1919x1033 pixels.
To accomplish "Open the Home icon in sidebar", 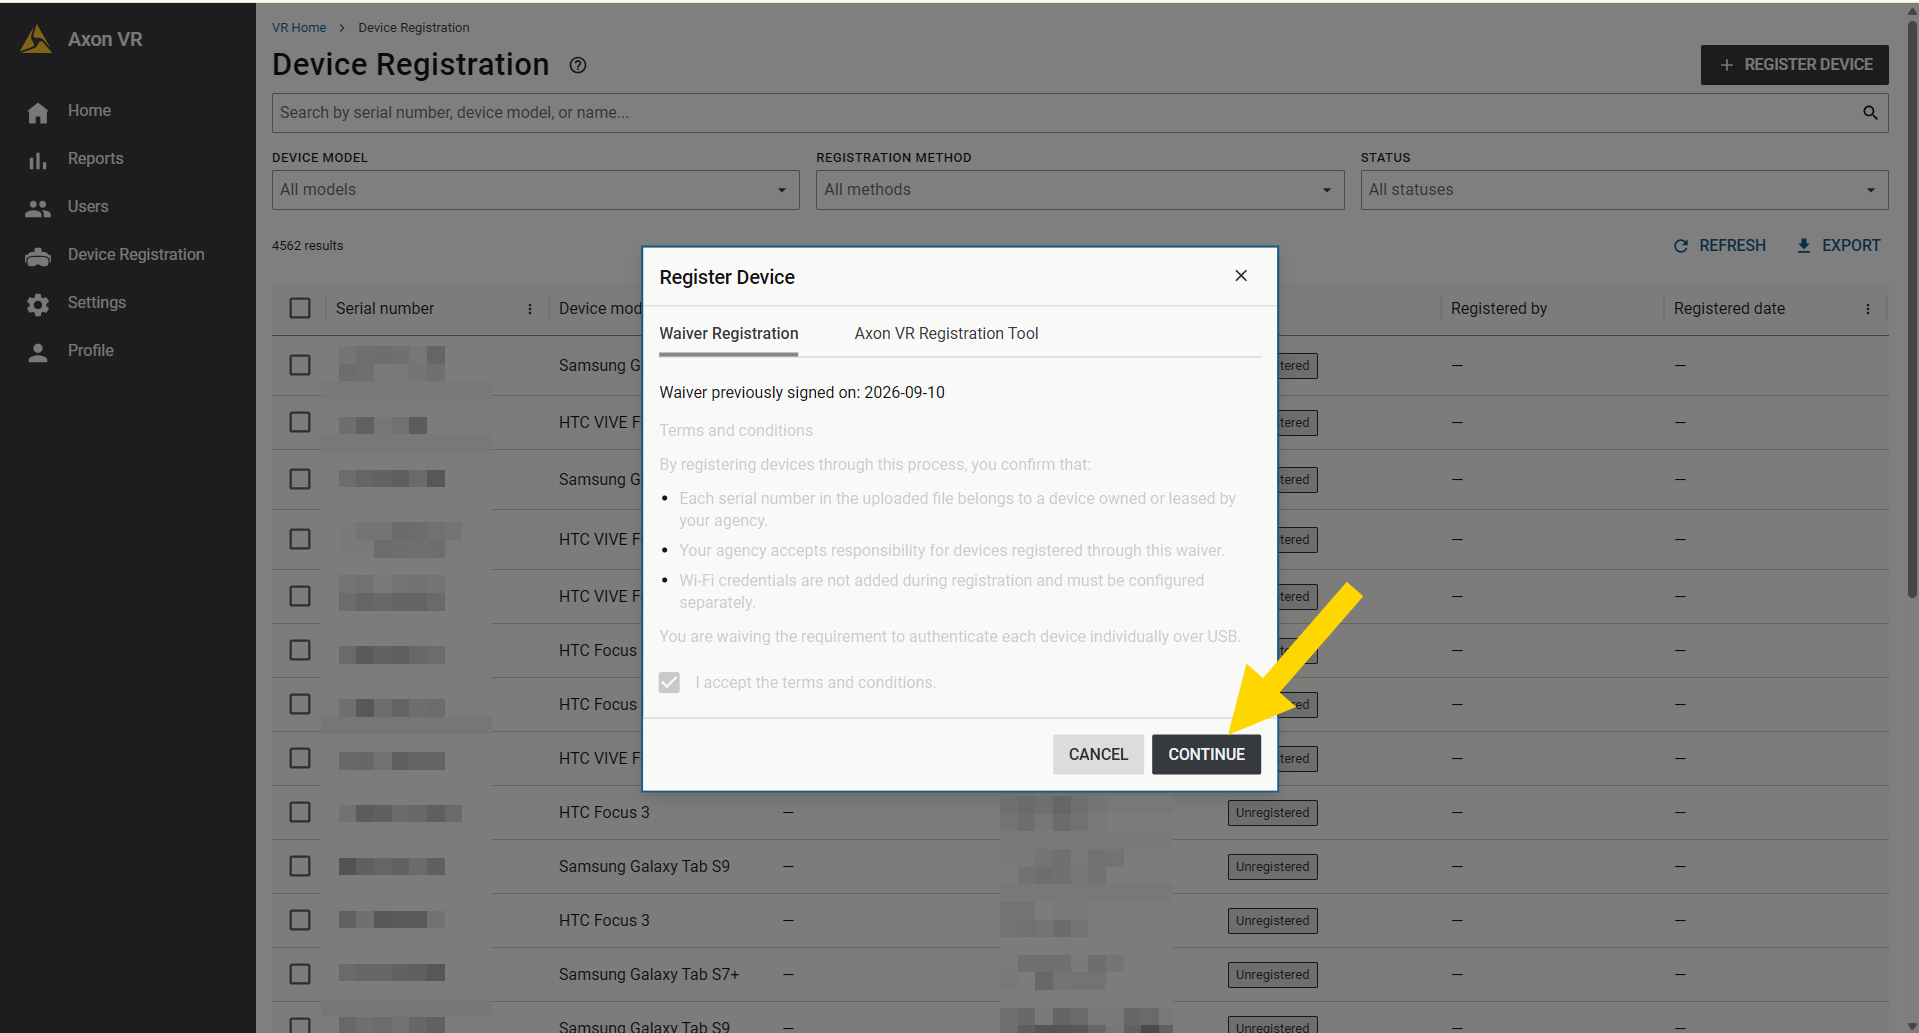I will 38,112.
